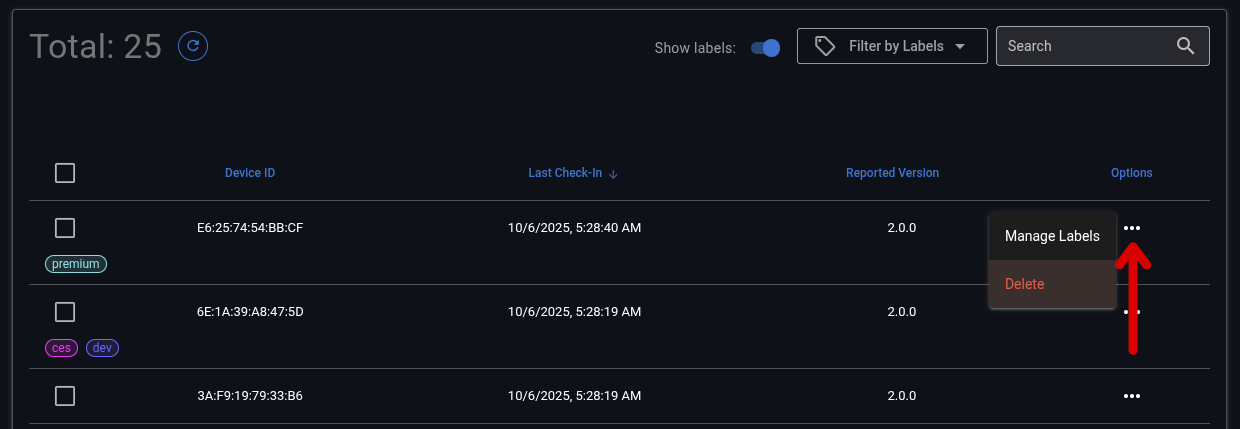Sort by Device ID column header

(x=250, y=173)
